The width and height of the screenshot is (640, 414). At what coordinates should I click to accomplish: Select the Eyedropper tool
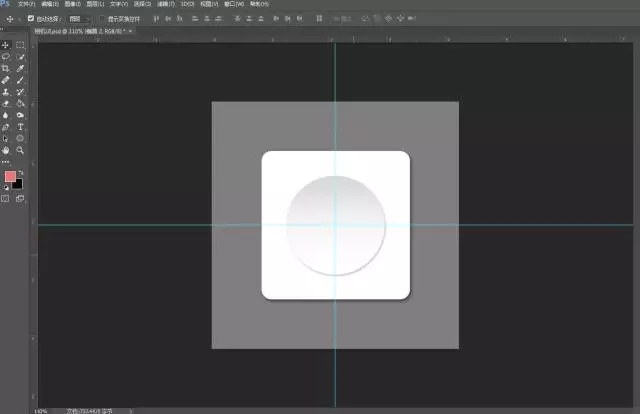(20, 68)
